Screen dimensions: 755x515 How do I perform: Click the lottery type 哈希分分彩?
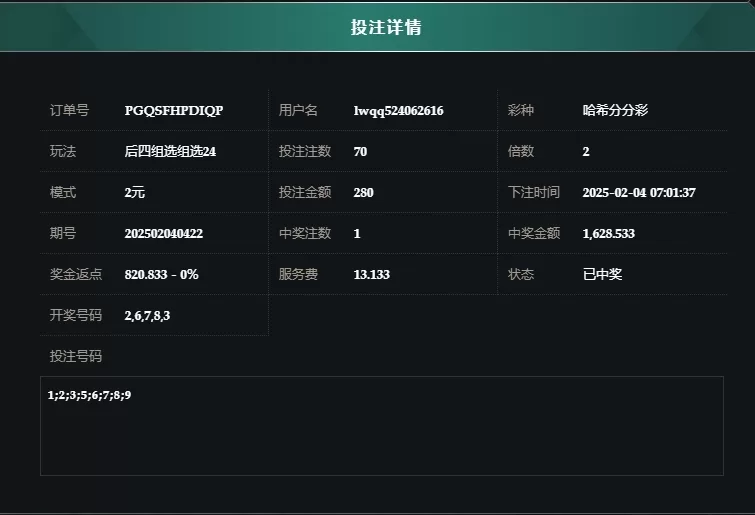[615, 110]
